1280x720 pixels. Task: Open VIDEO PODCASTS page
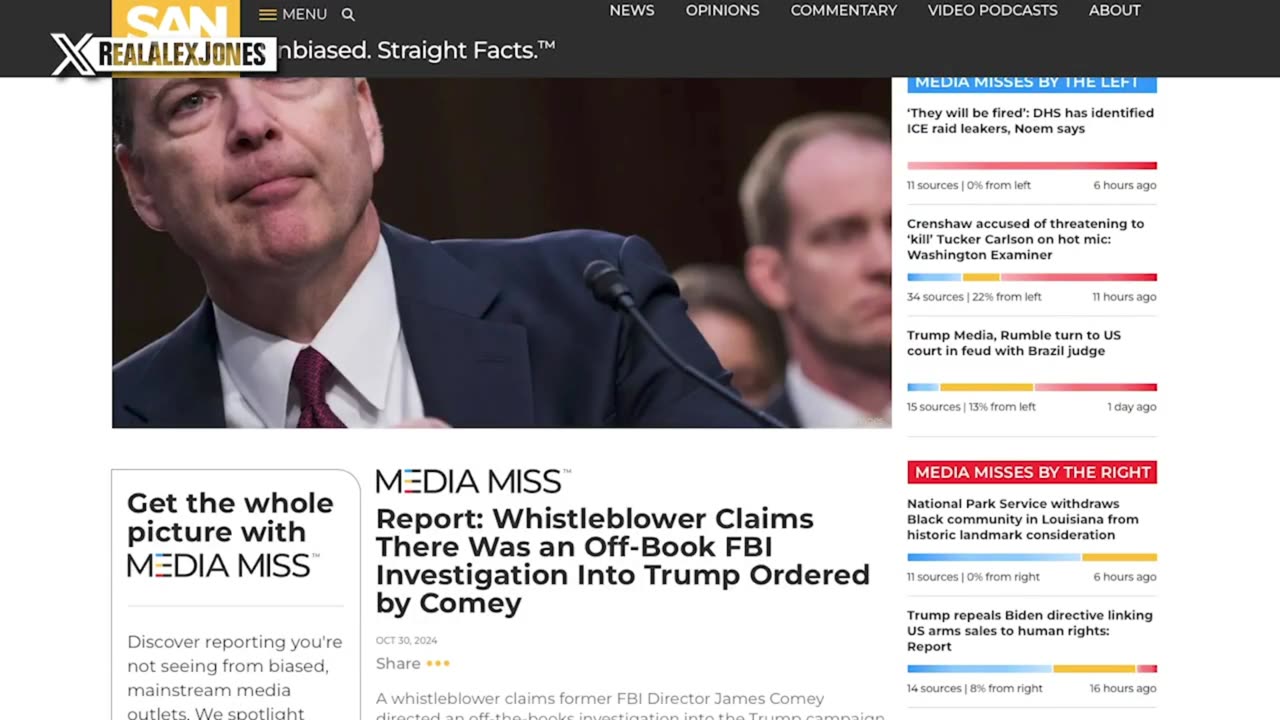coord(992,11)
